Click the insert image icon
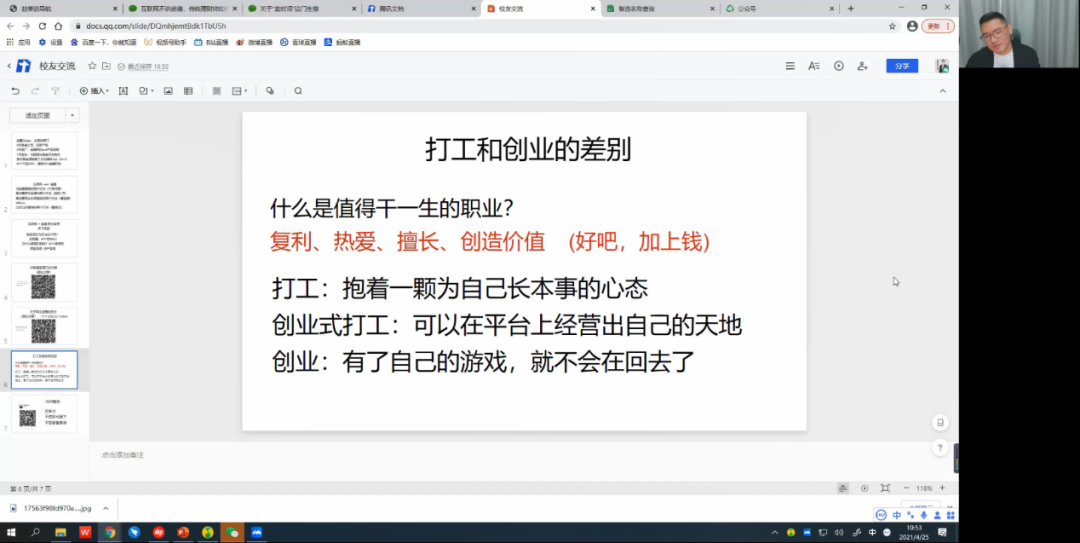Viewport: 1080px width, 543px height. [x=168, y=91]
